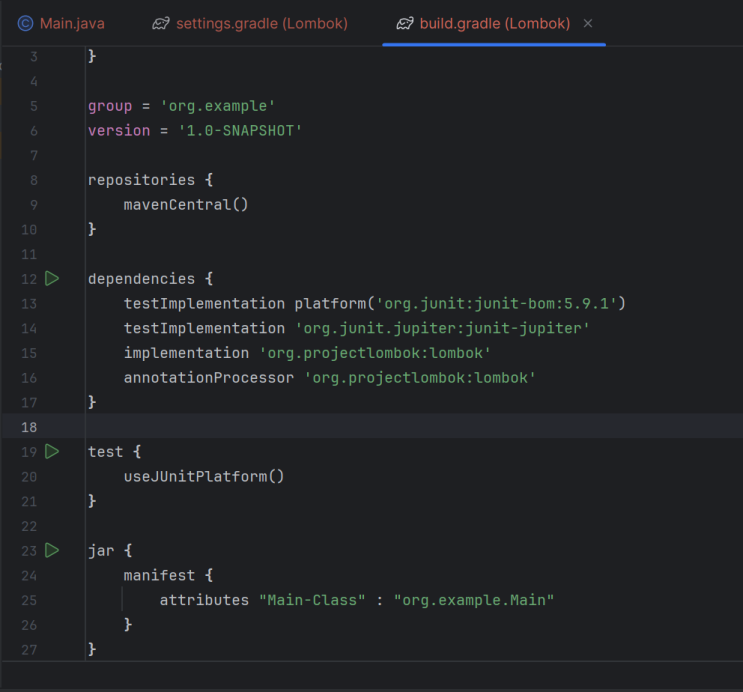Click the "org.example.Main" string

click(474, 600)
